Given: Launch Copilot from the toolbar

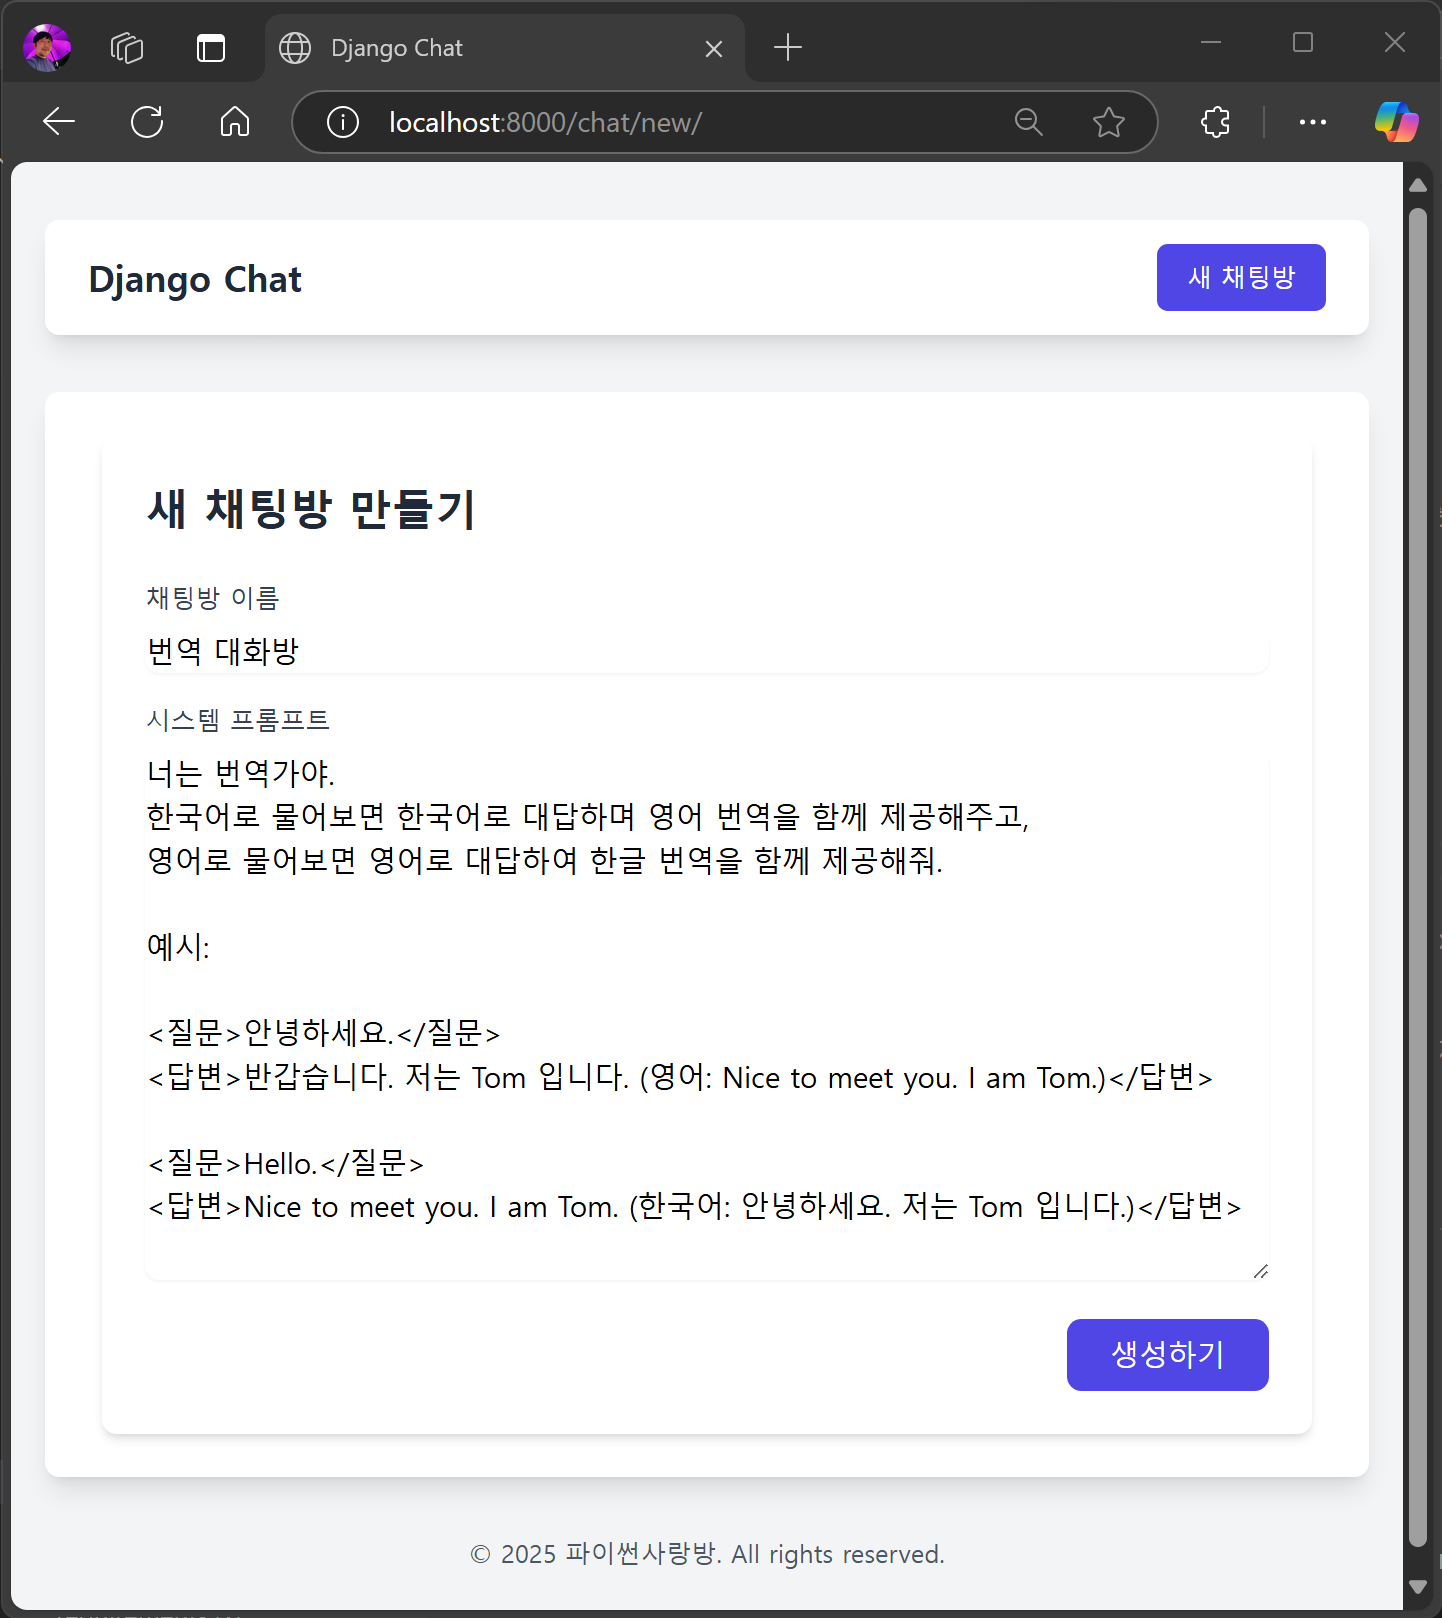Looking at the screenshot, I should point(1396,122).
